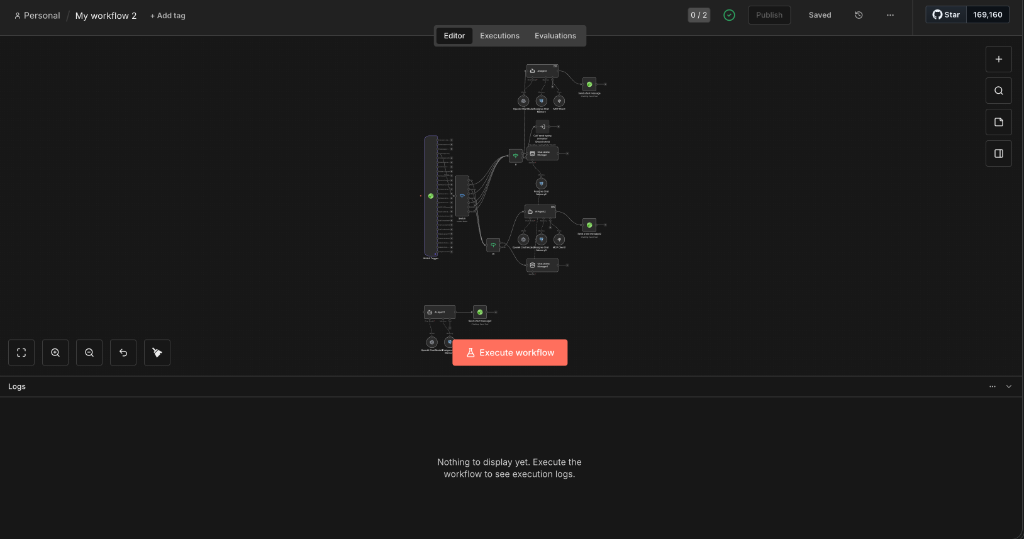Select the send message node after the detached AI Agent
This screenshot has height=539, width=1024.
tap(480, 312)
